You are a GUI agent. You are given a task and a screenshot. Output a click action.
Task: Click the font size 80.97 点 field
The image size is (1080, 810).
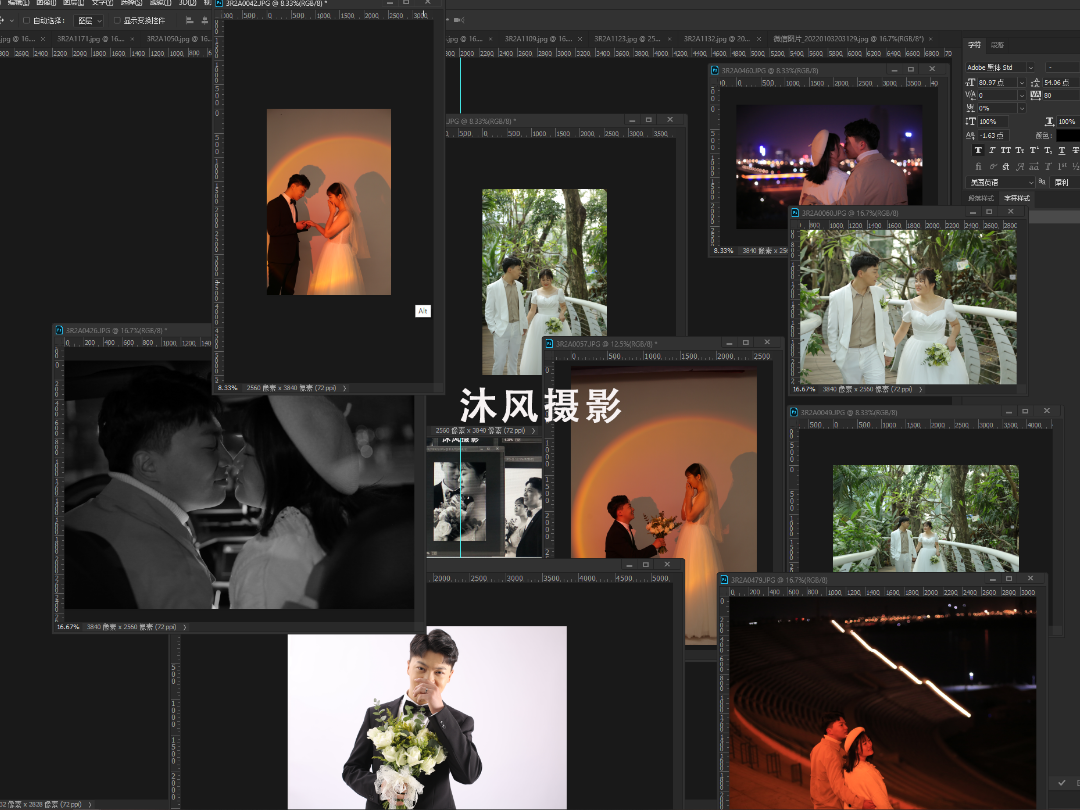click(997, 83)
